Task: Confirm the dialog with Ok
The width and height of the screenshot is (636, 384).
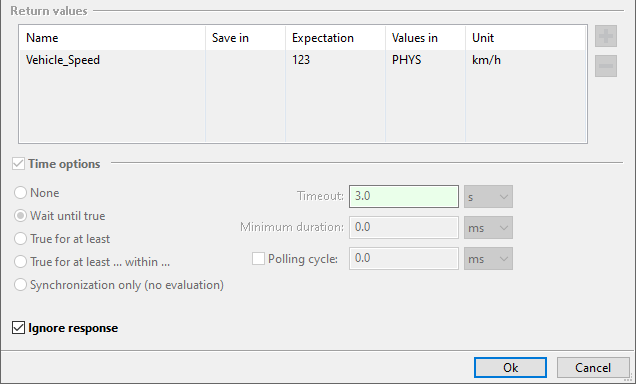Action: click(x=510, y=367)
